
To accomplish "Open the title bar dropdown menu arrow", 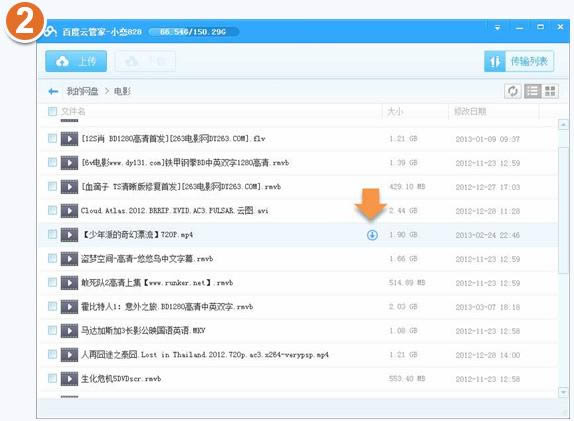I will (497, 27).
